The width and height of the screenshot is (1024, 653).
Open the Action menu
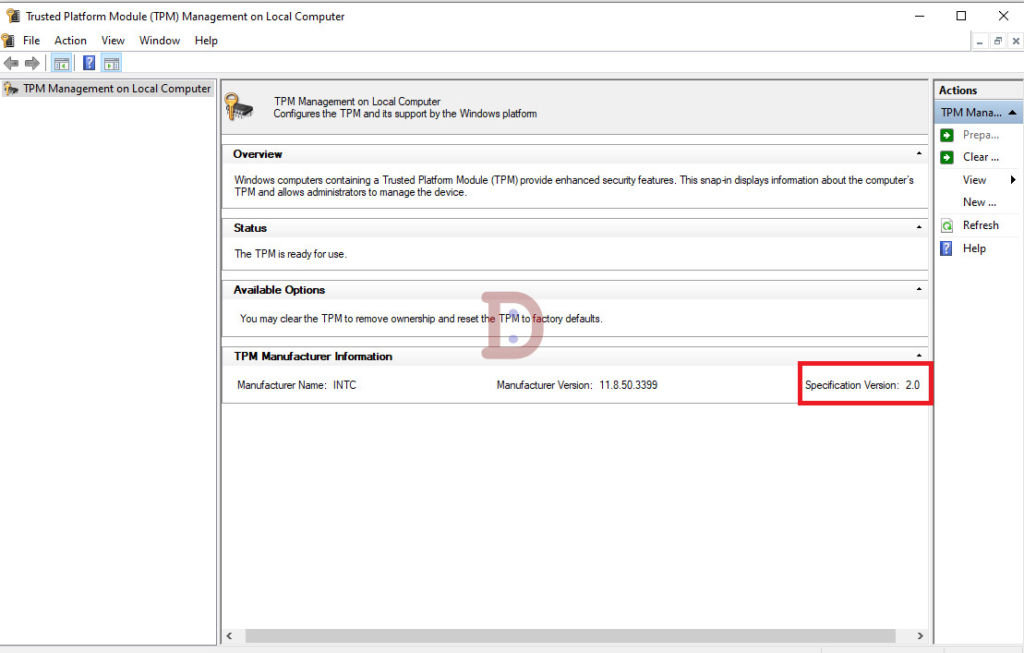pos(71,40)
